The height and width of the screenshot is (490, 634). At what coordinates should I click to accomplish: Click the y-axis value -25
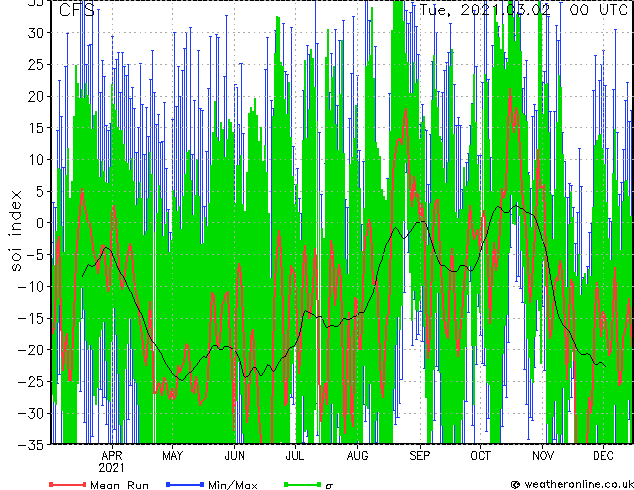[31, 382]
